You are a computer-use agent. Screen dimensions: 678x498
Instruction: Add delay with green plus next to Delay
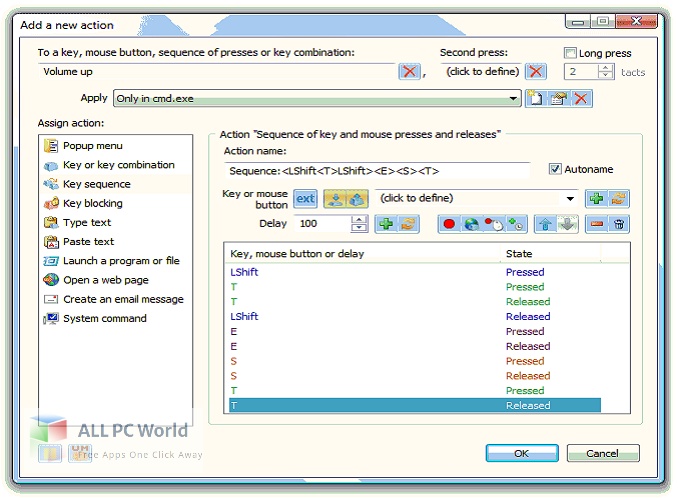click(386, 224)
